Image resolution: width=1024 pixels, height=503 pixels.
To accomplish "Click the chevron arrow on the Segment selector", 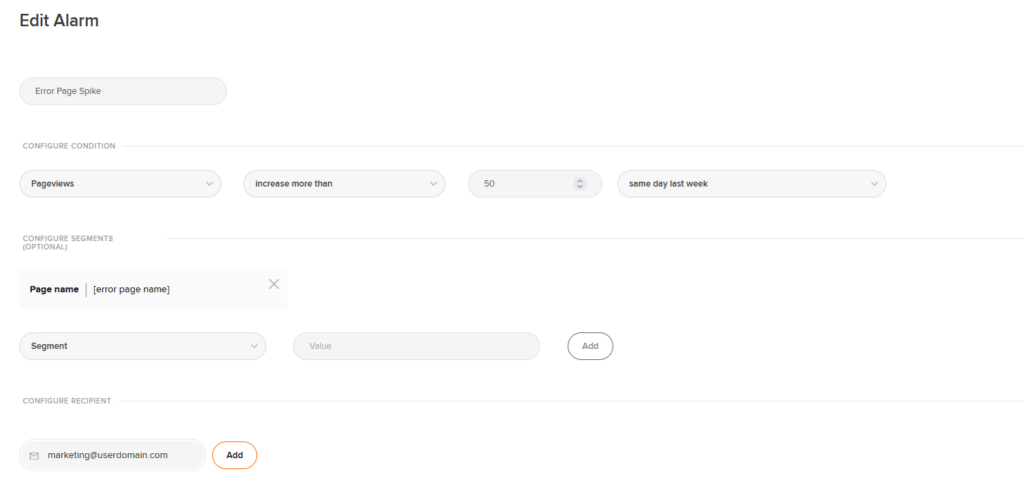I will pyautogui.click(x=254, y=346).
